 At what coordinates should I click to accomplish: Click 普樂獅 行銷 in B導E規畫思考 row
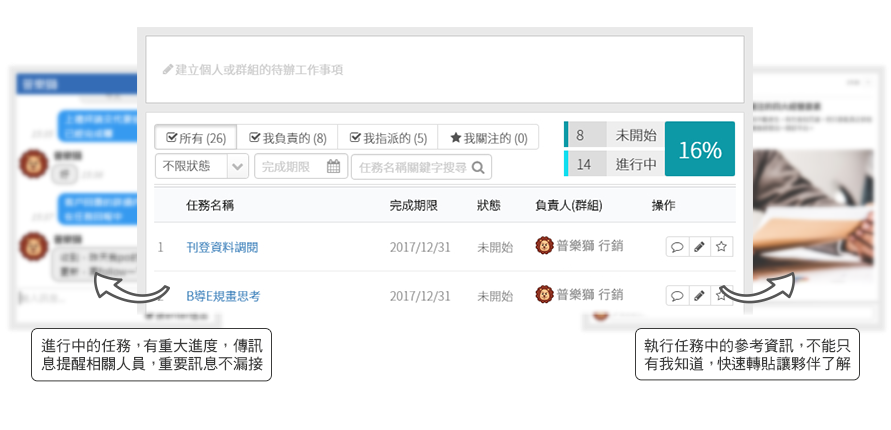point(589,294)
